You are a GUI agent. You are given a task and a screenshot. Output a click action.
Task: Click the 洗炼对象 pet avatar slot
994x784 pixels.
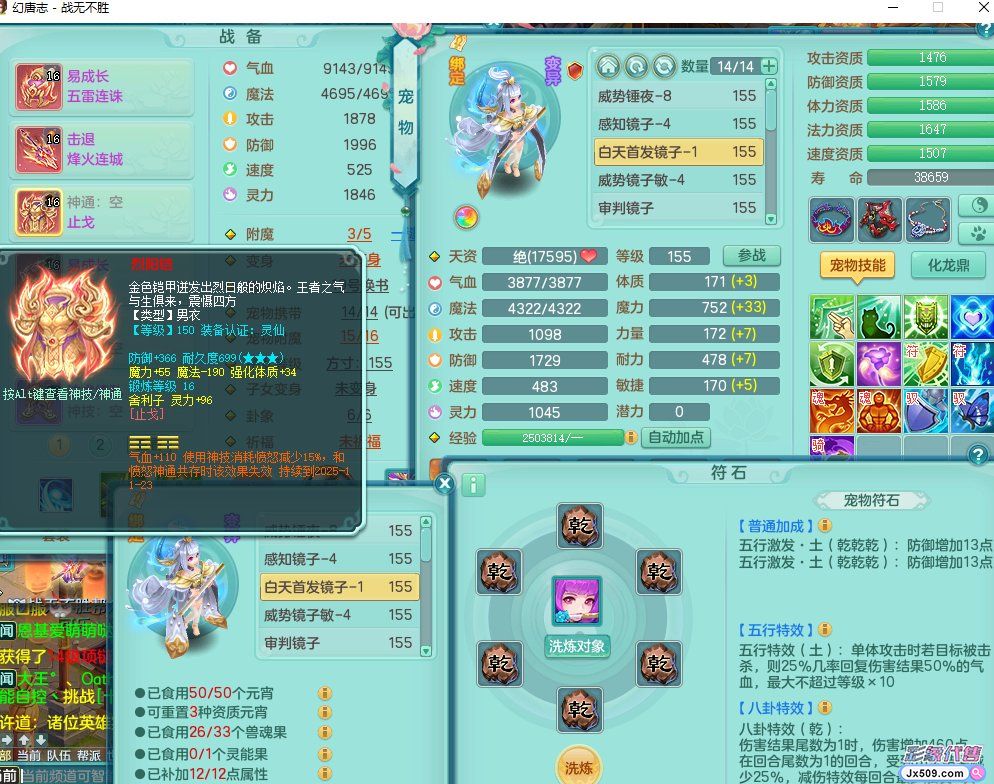click(579, 603)
